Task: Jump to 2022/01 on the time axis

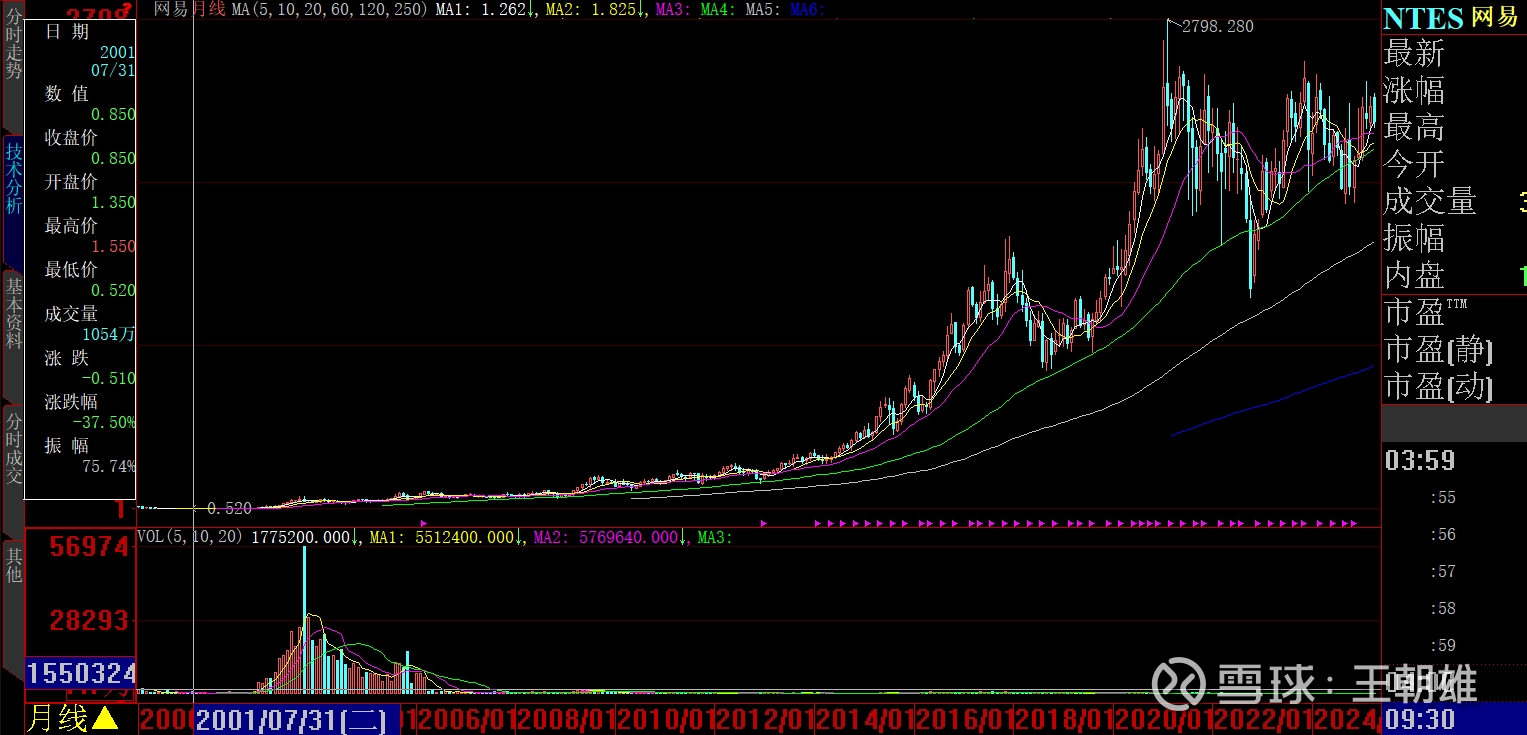Action: click(1263, 719)
